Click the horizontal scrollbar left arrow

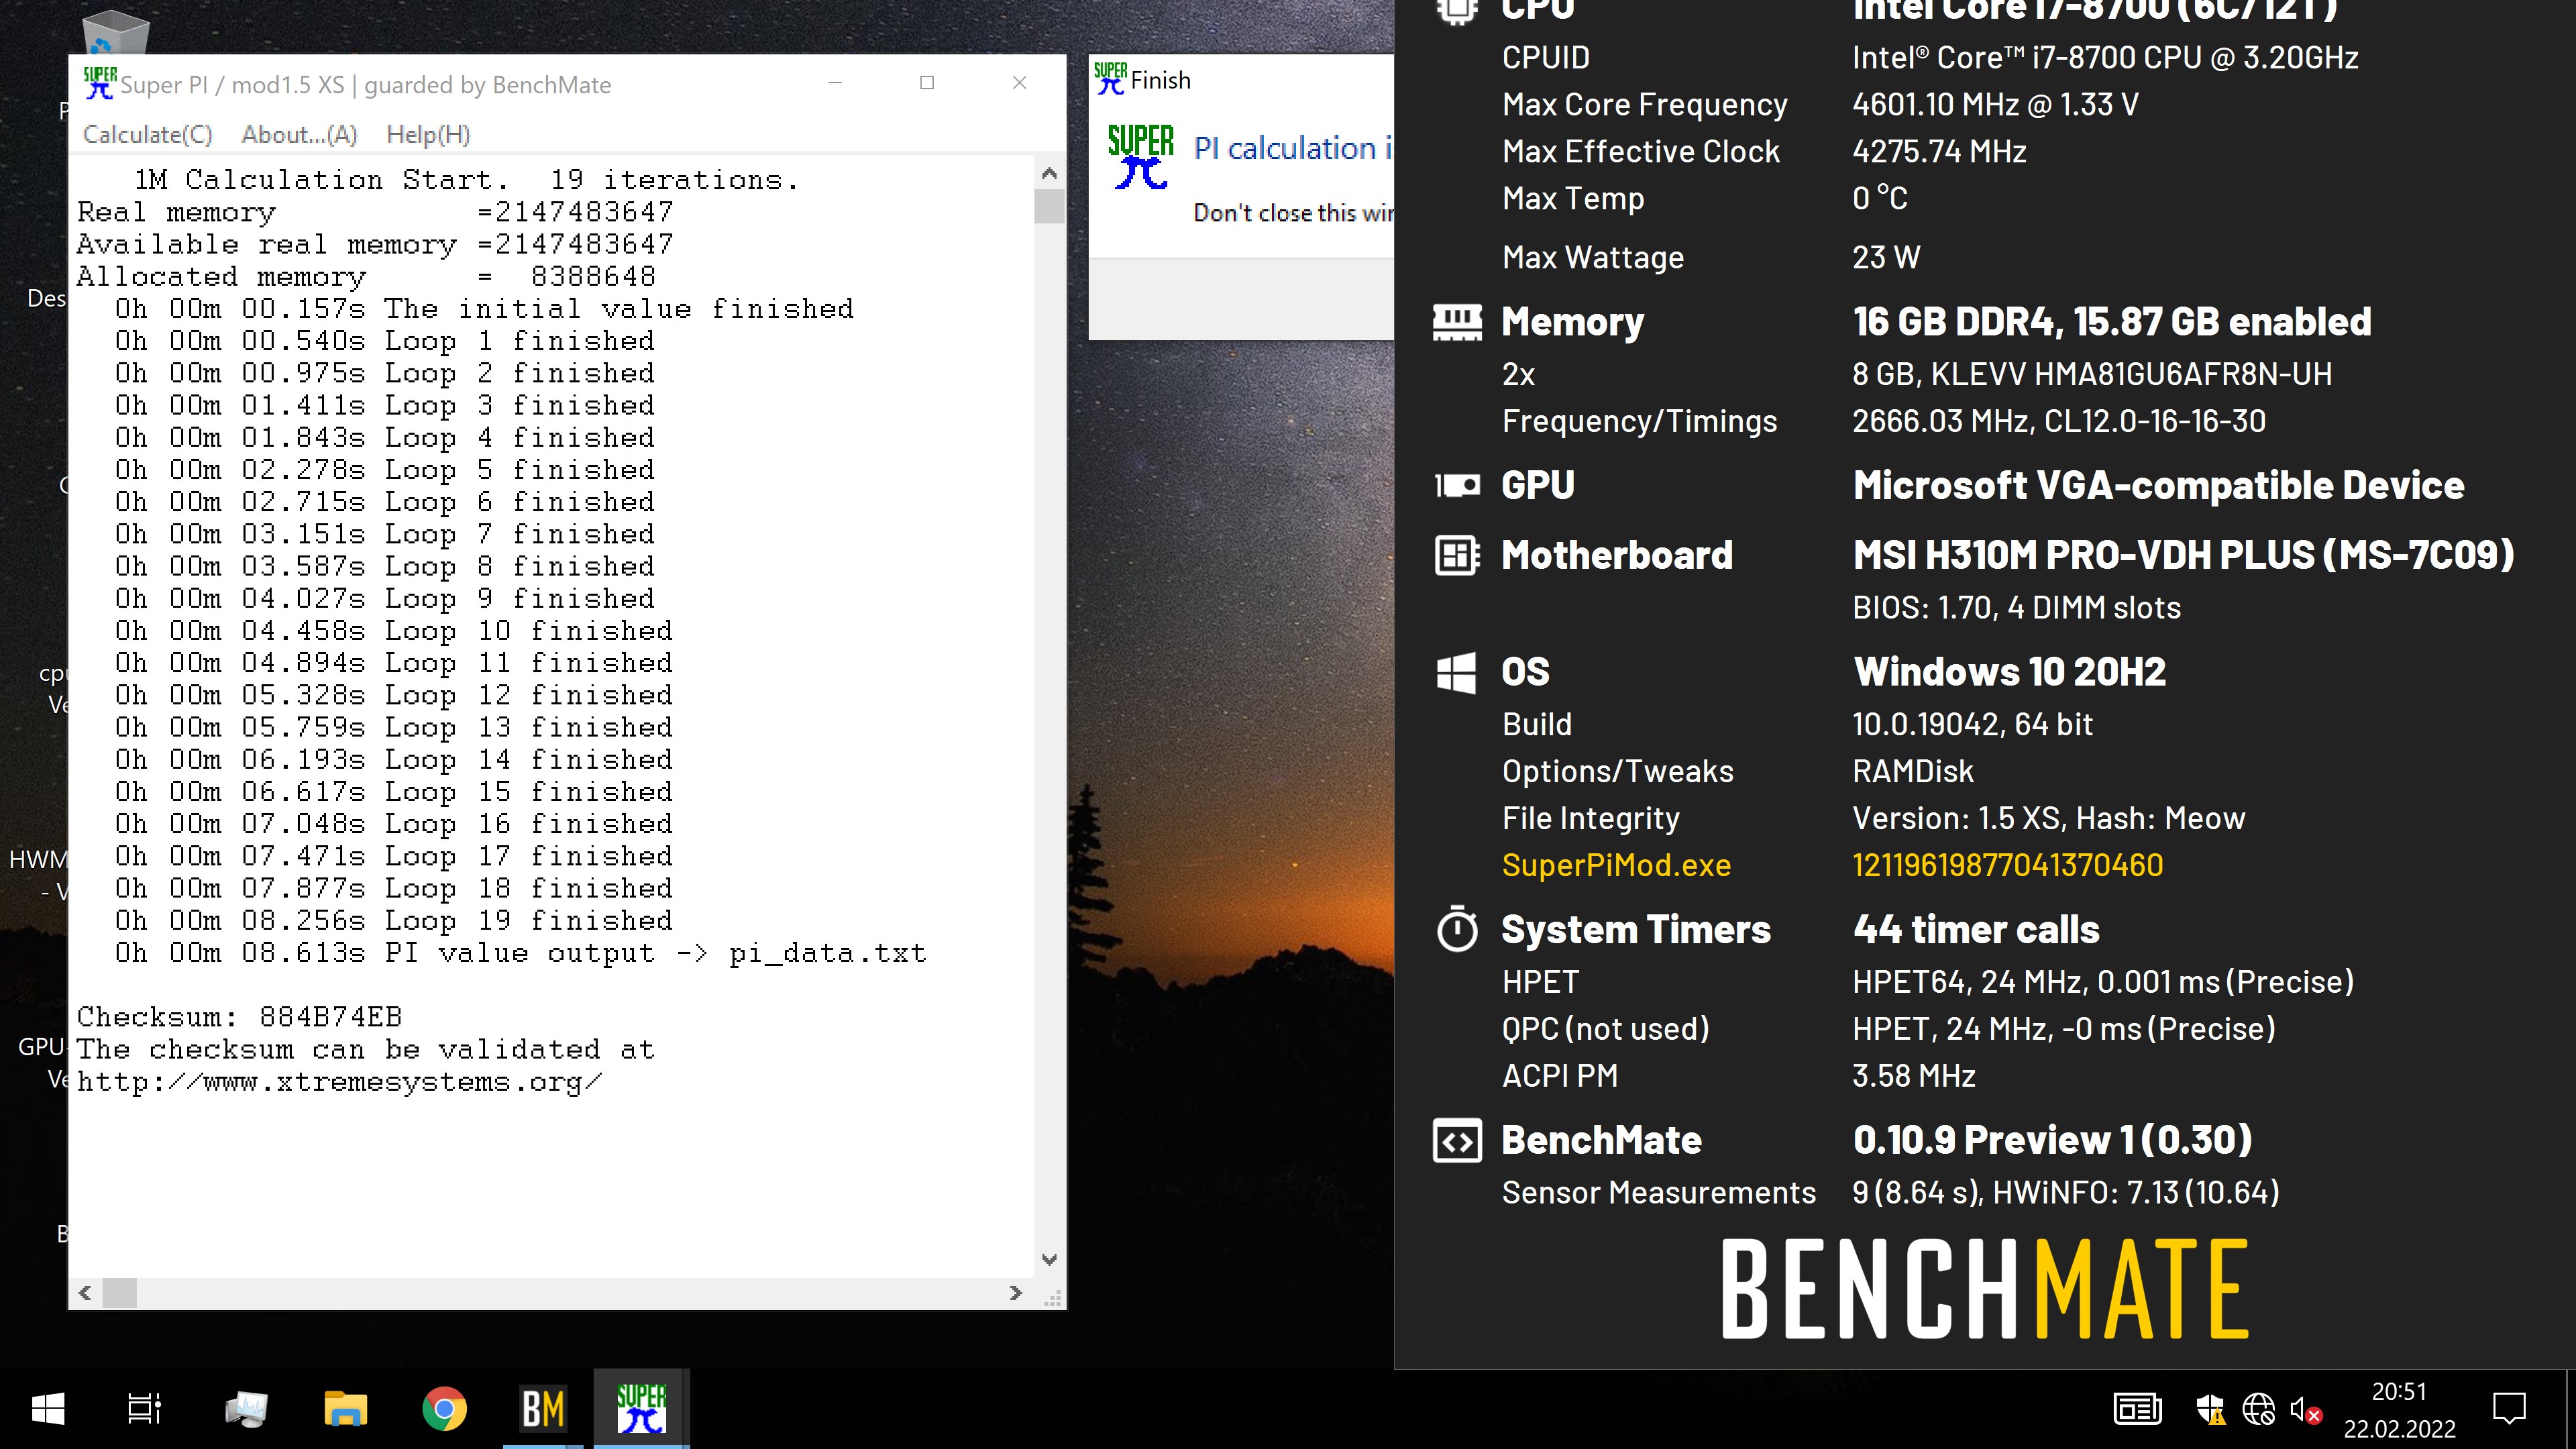click(85, 1293)
